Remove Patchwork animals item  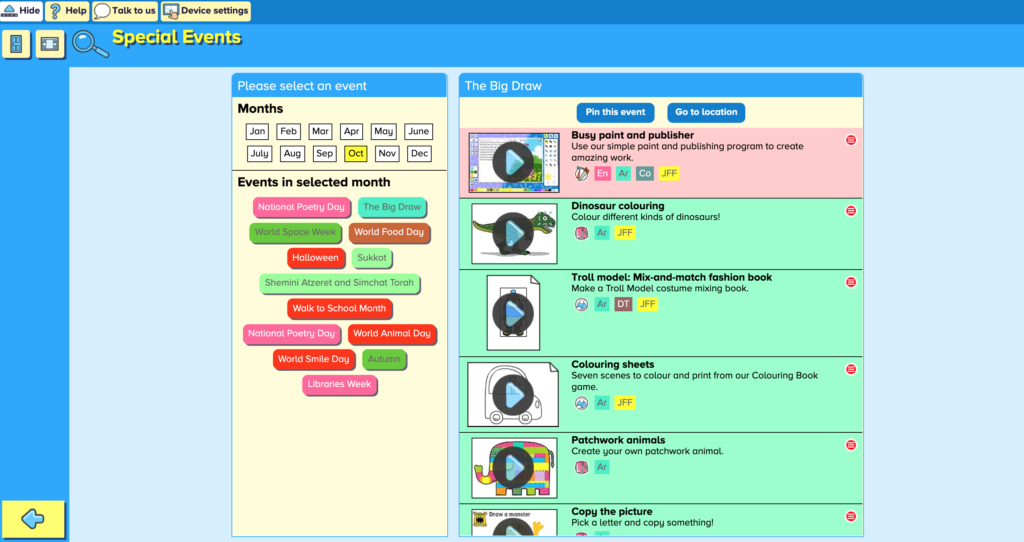(851, 445)
